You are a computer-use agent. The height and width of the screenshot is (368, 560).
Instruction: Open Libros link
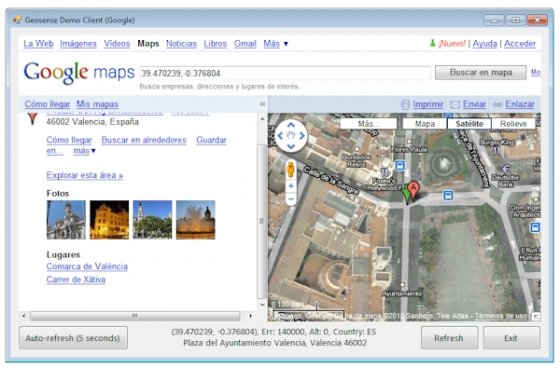[215, 44]
